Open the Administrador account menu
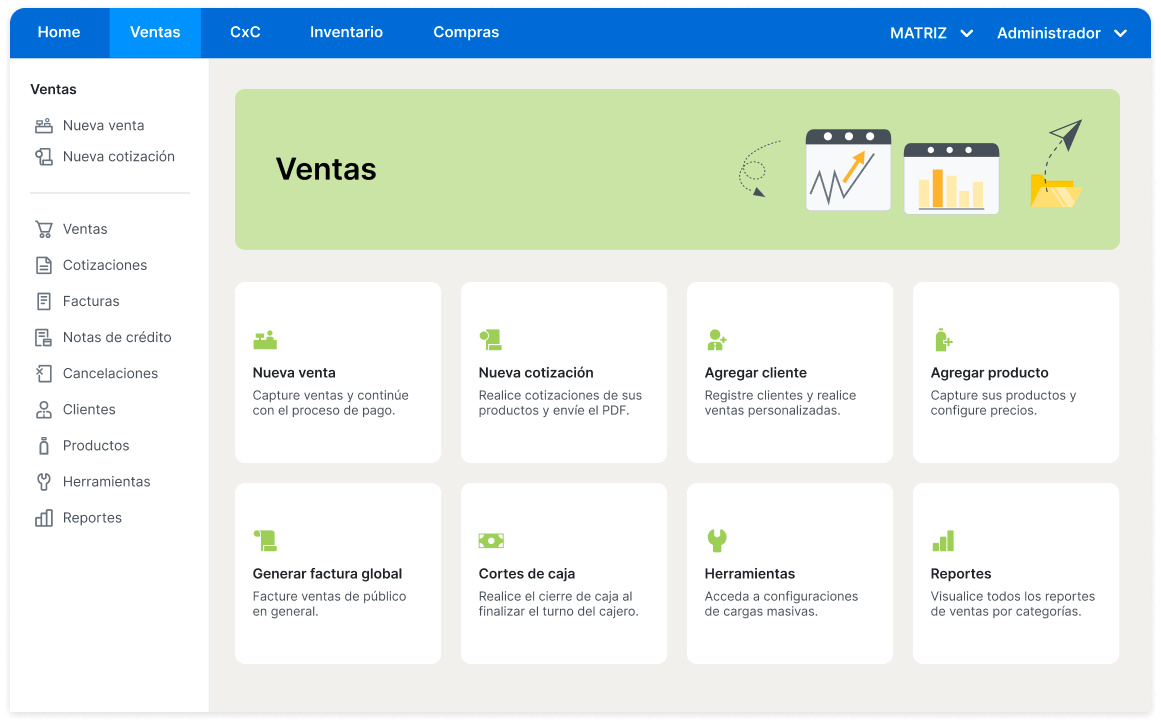 click(x=1062, y=33)
